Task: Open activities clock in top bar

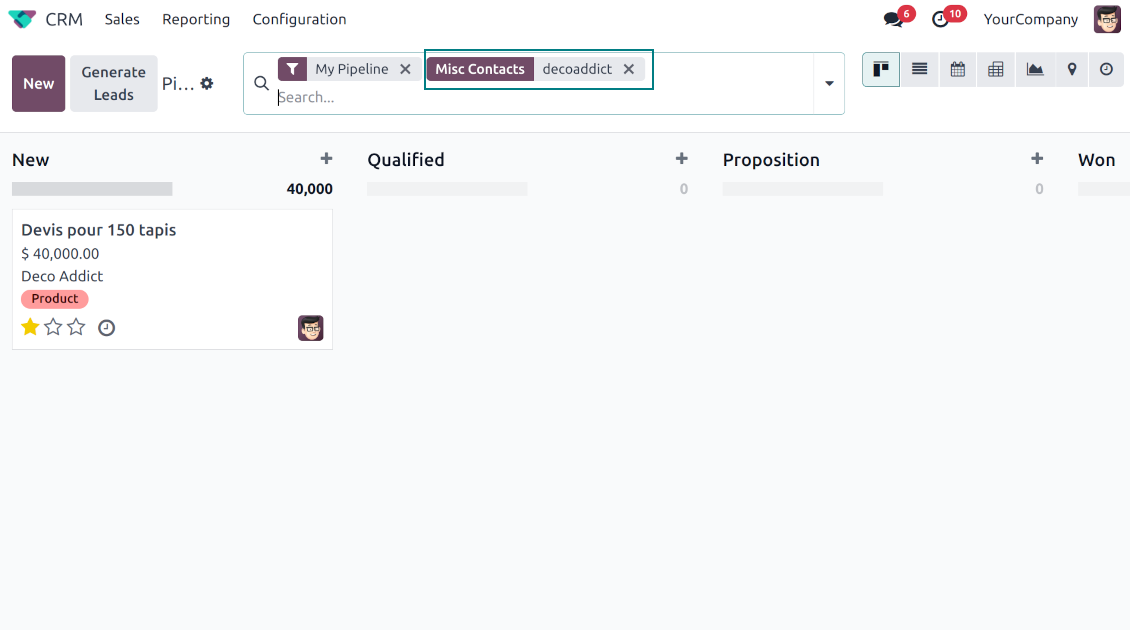Action: click(x=940, y=19)
